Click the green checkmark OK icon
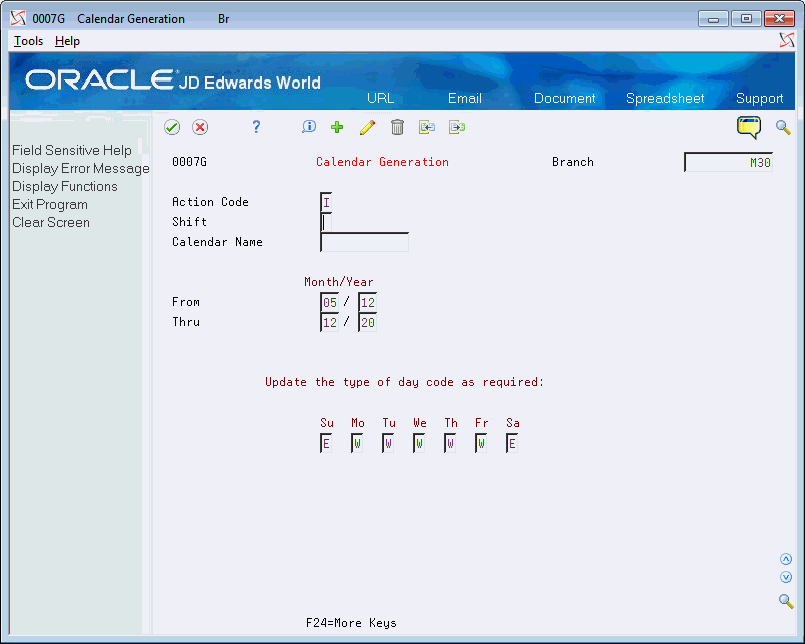This screenshot has width=805, height=644. pos(172,127)
